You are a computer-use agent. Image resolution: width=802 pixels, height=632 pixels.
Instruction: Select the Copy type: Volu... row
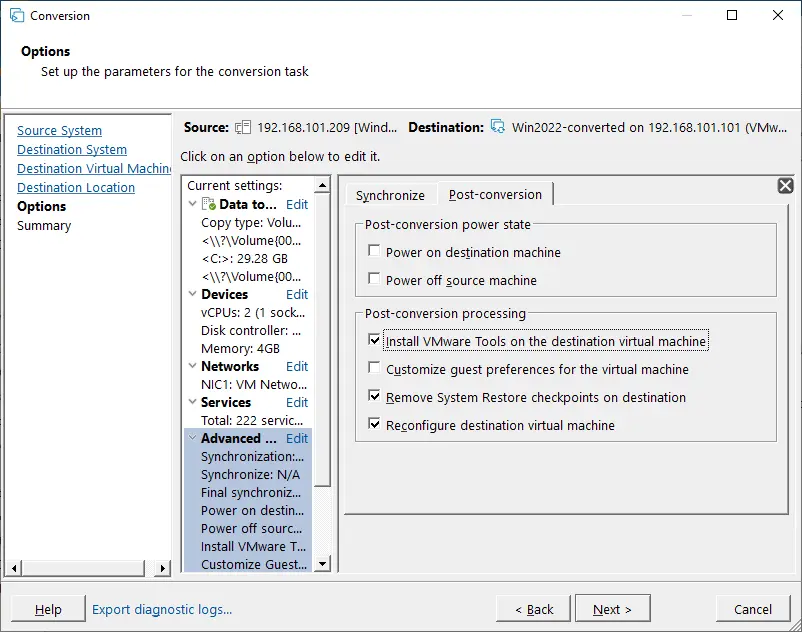point(251,222)
